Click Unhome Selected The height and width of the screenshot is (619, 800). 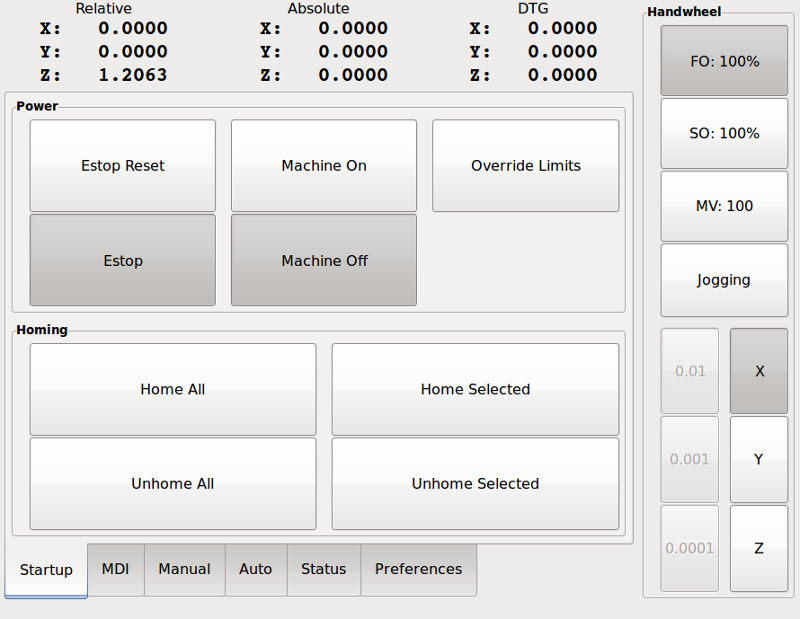[474, 483]
